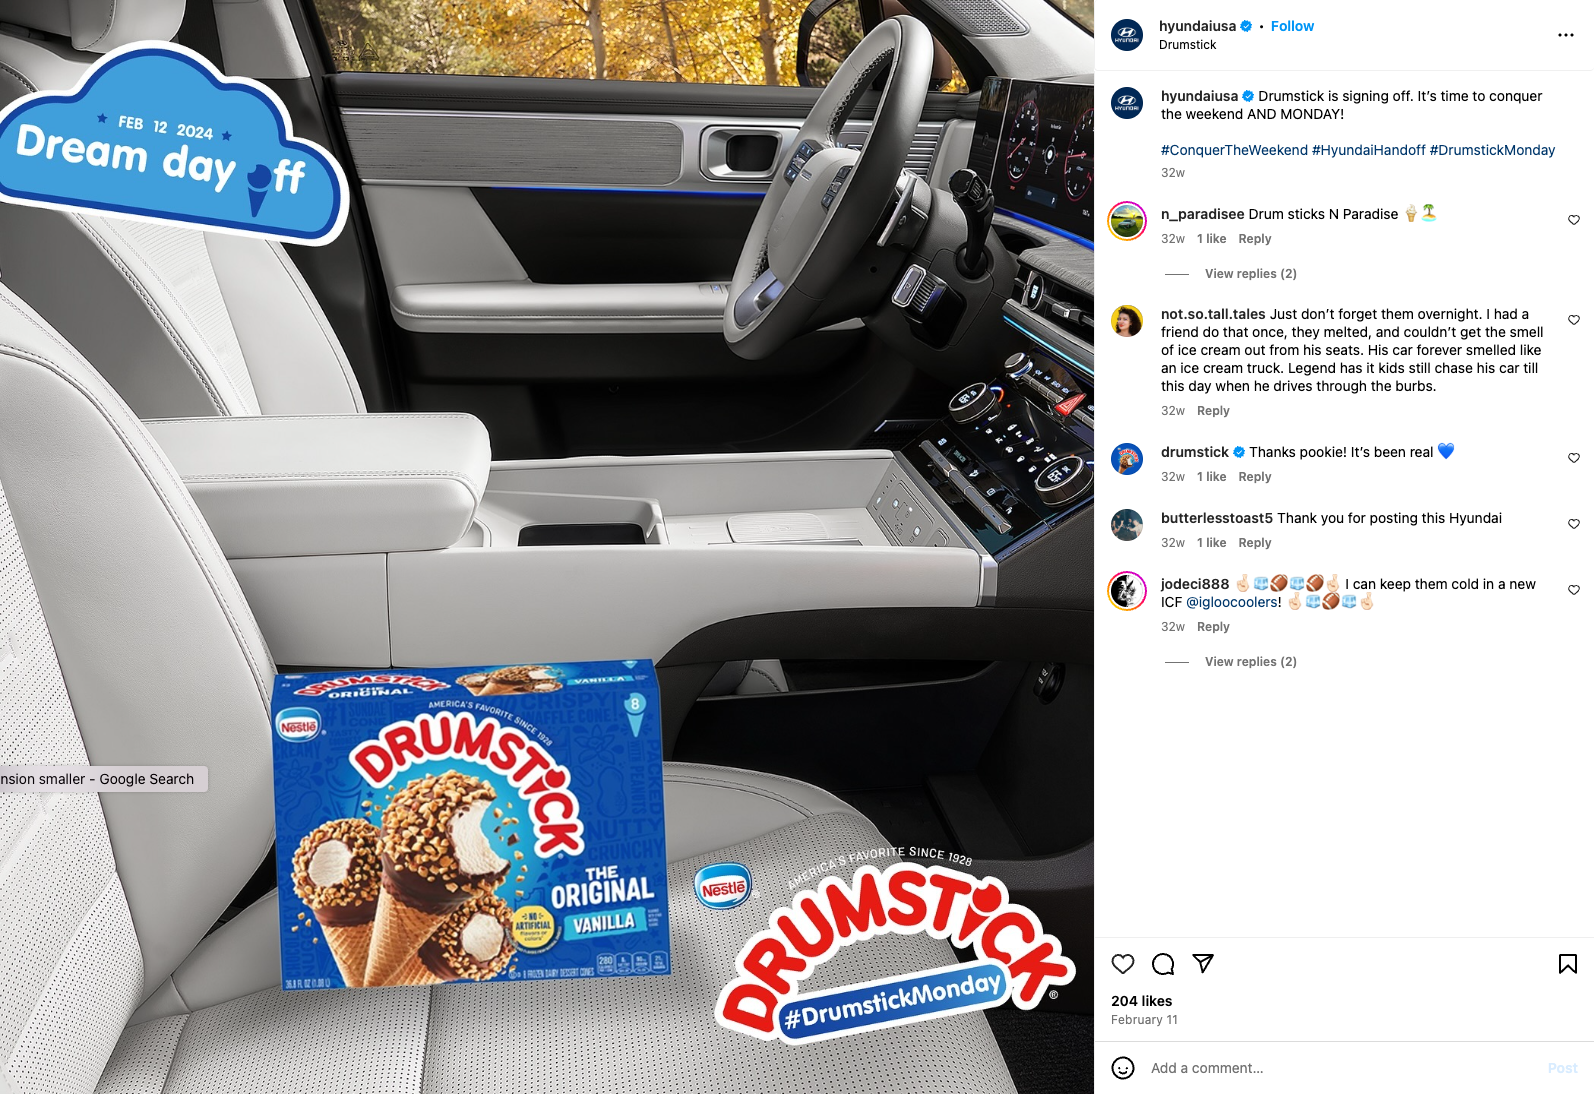Image resolution: width=1594 pixels, height=1094 pixels.
Task: Open drumstick's profile picture
Action: 1127,459
